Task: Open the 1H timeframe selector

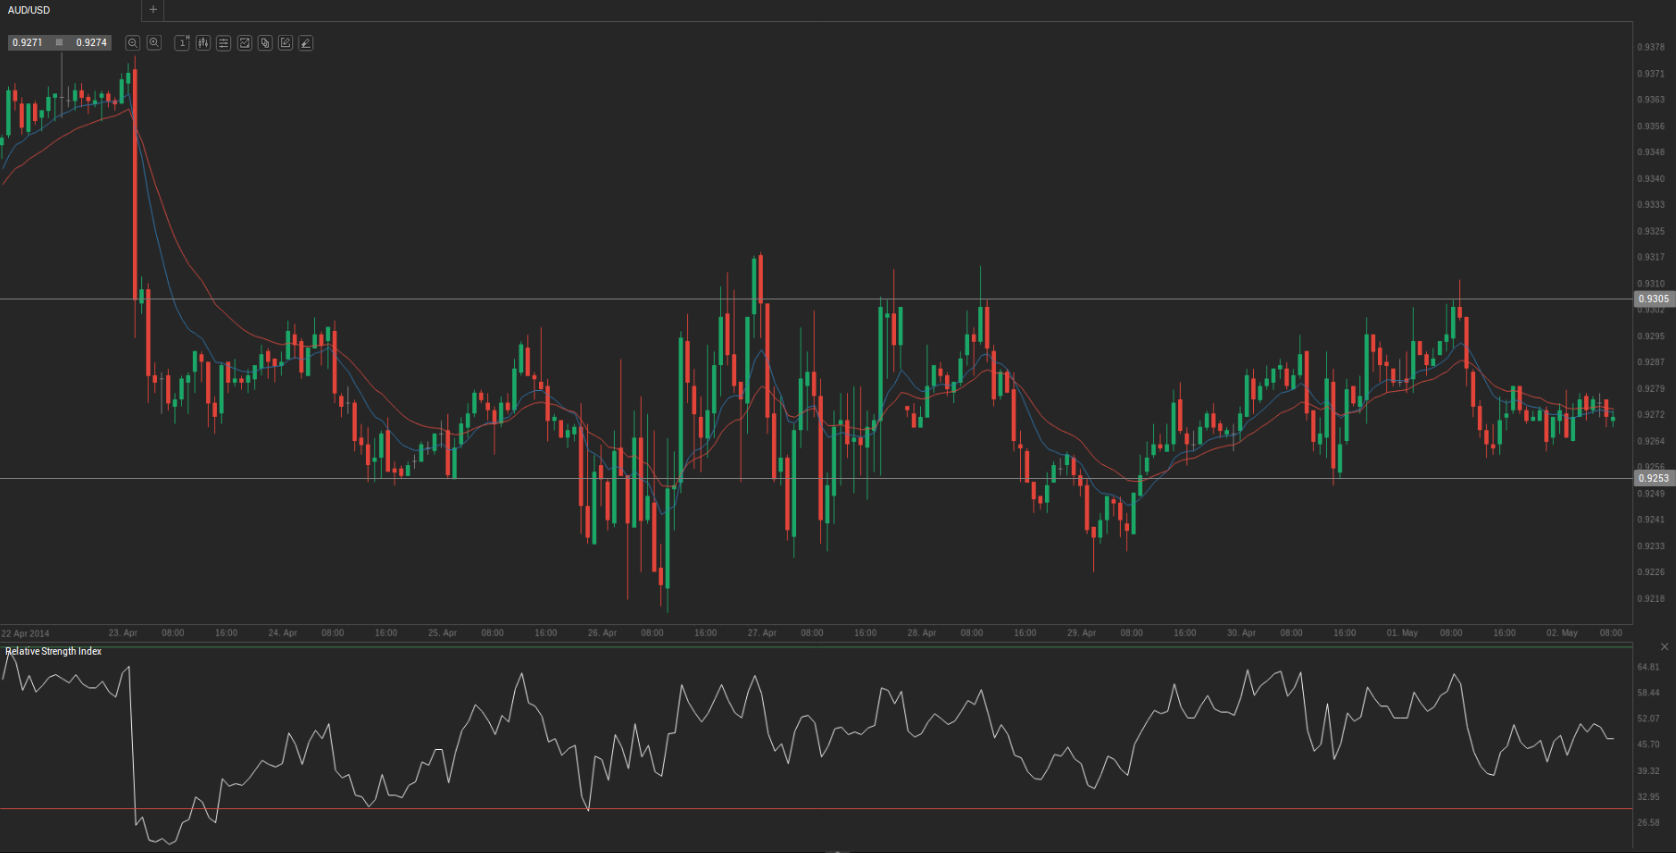Action: point(182,43)
